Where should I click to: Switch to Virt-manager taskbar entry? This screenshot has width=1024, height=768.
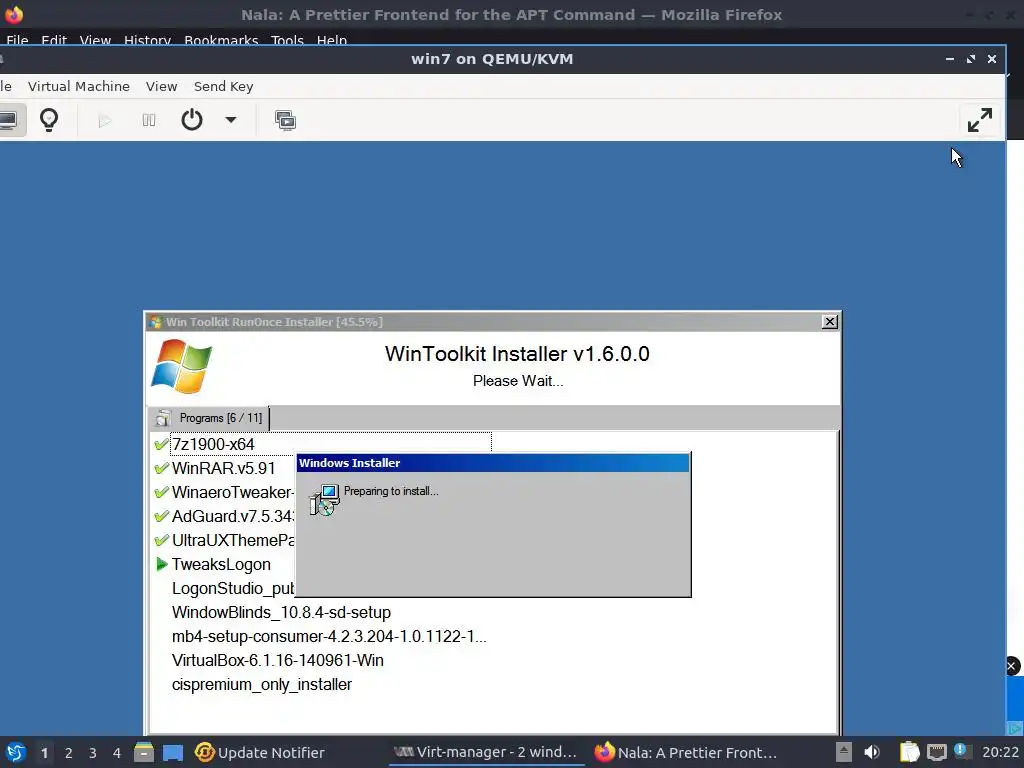[486, 752]
